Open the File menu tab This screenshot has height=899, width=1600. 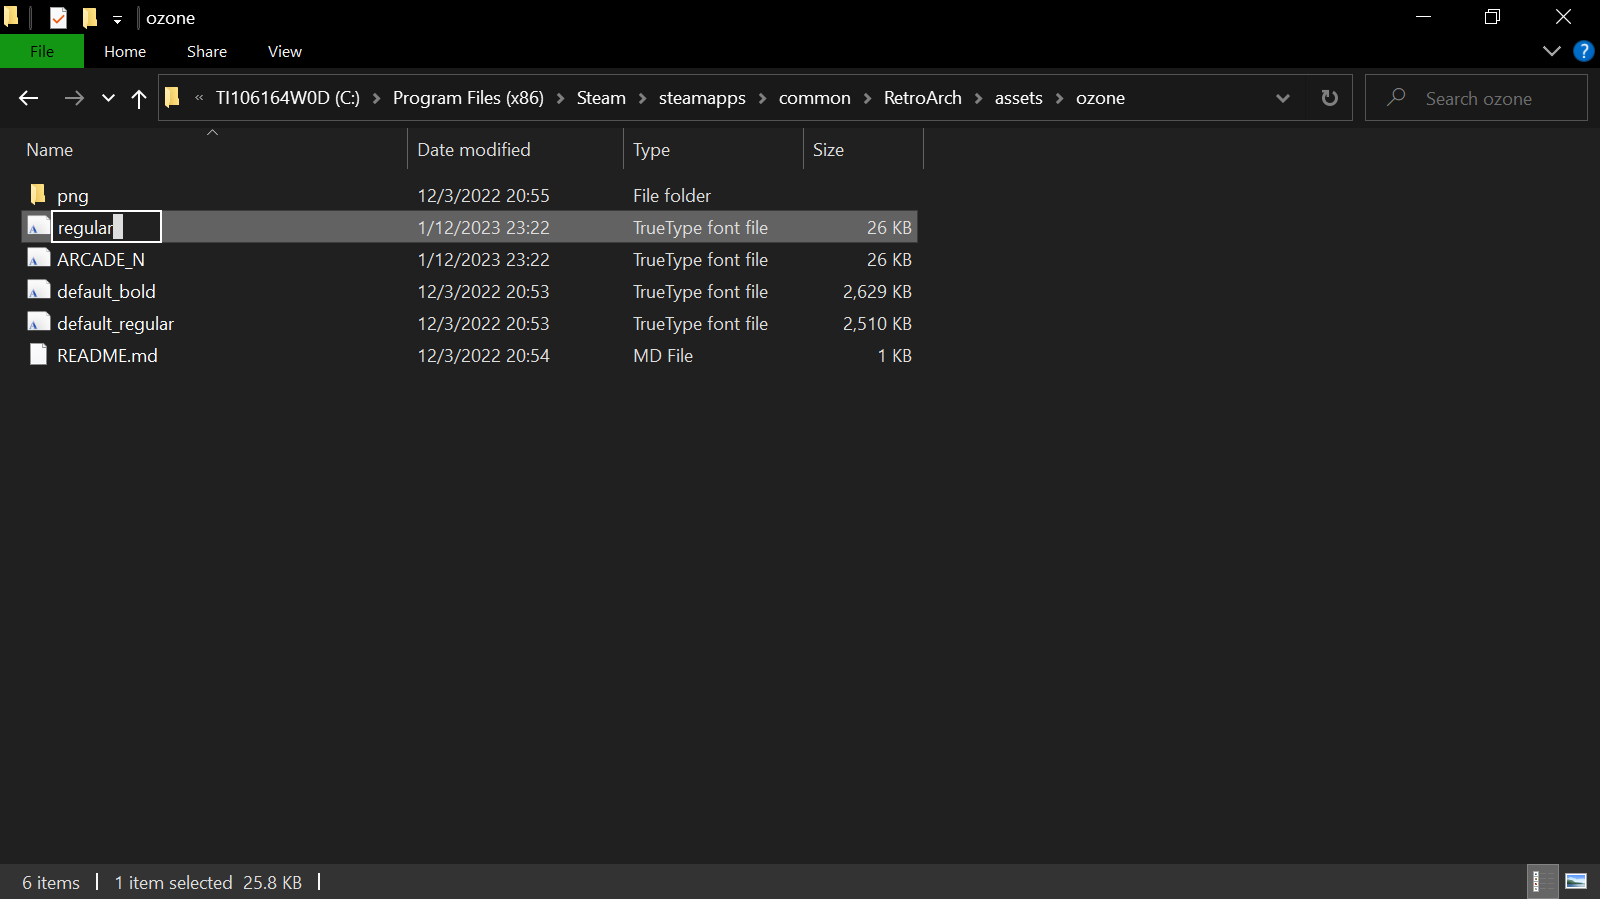click(x=42, y=51)
